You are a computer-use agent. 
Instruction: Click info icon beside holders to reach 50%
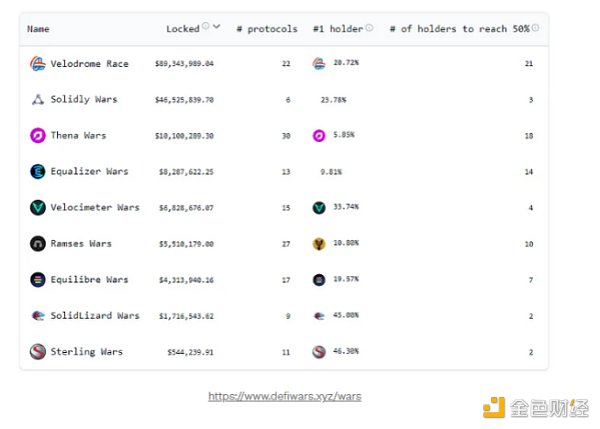pyautogui.click(x=536, y=28)
